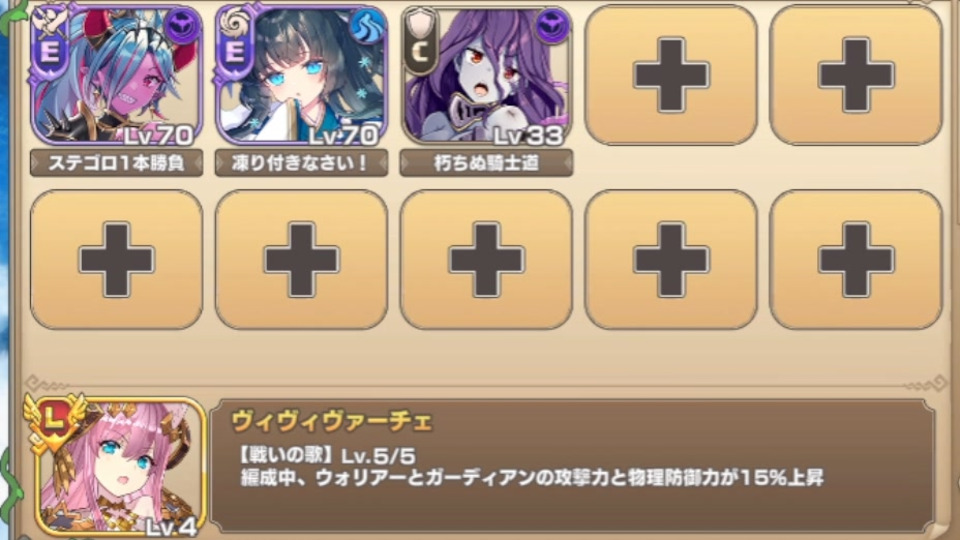Click the L leader badge on ヴィヴィヴァーチェ portrait
Image resolution: width=960 pixels, height=540 pixels.
pos(54,420)
